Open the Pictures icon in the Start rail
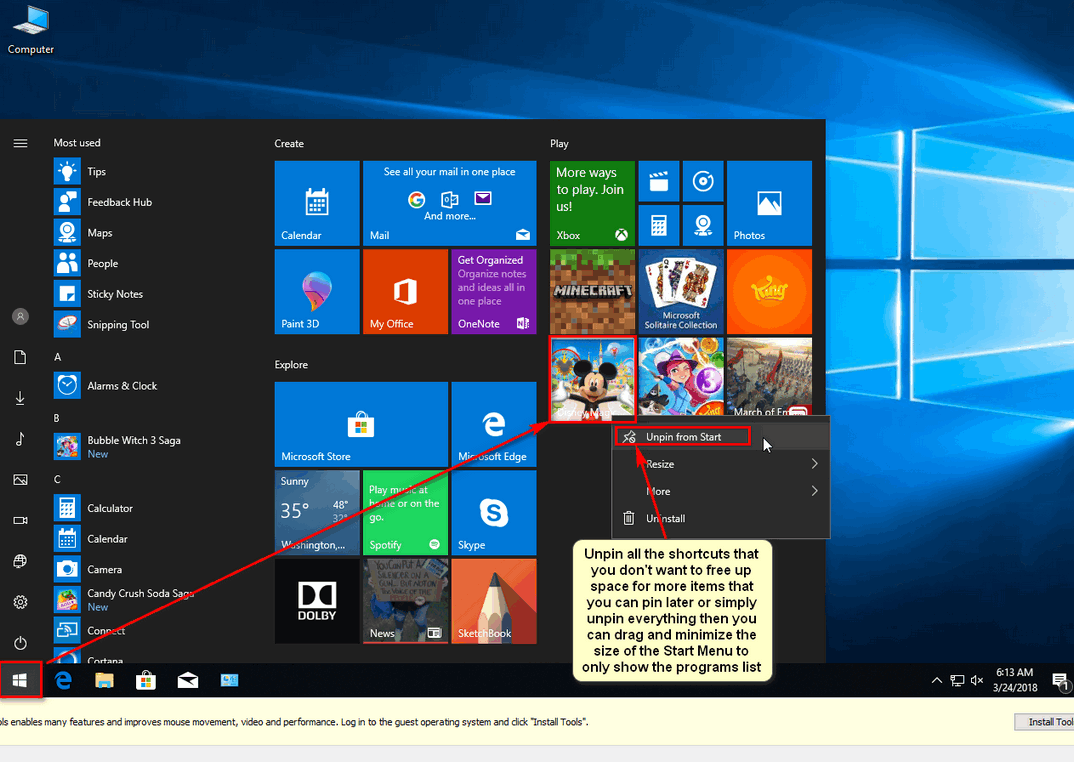The width and height of the screenshot is (1074, 762). click(x=21, y=480)
